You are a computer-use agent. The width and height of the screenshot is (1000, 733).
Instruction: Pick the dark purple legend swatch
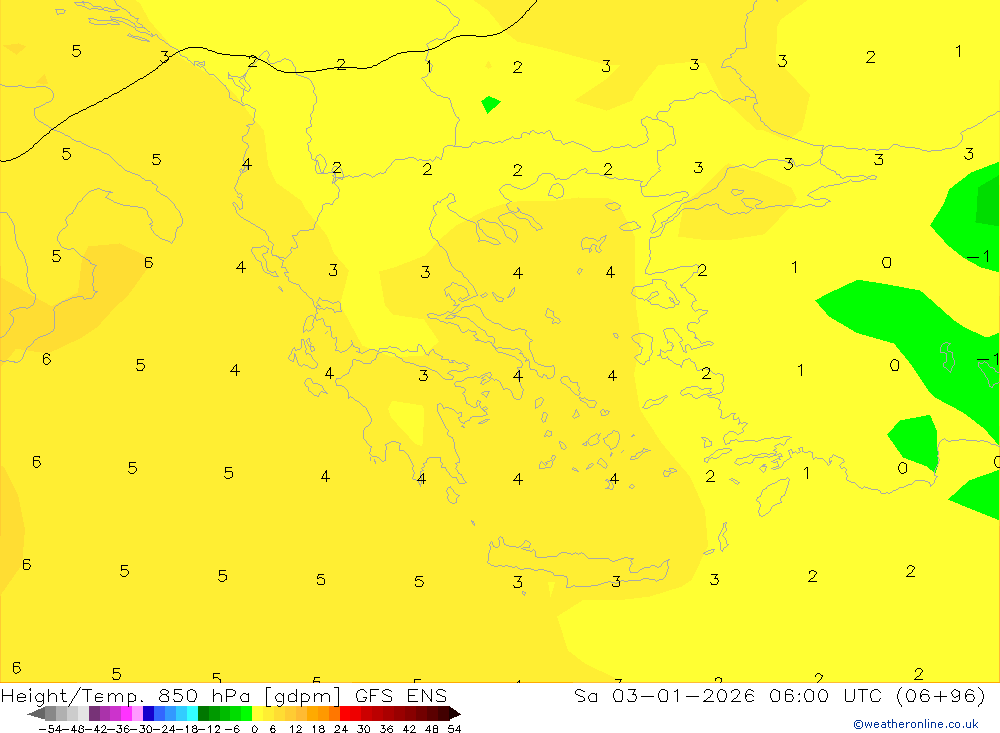[x=94, y=714]
